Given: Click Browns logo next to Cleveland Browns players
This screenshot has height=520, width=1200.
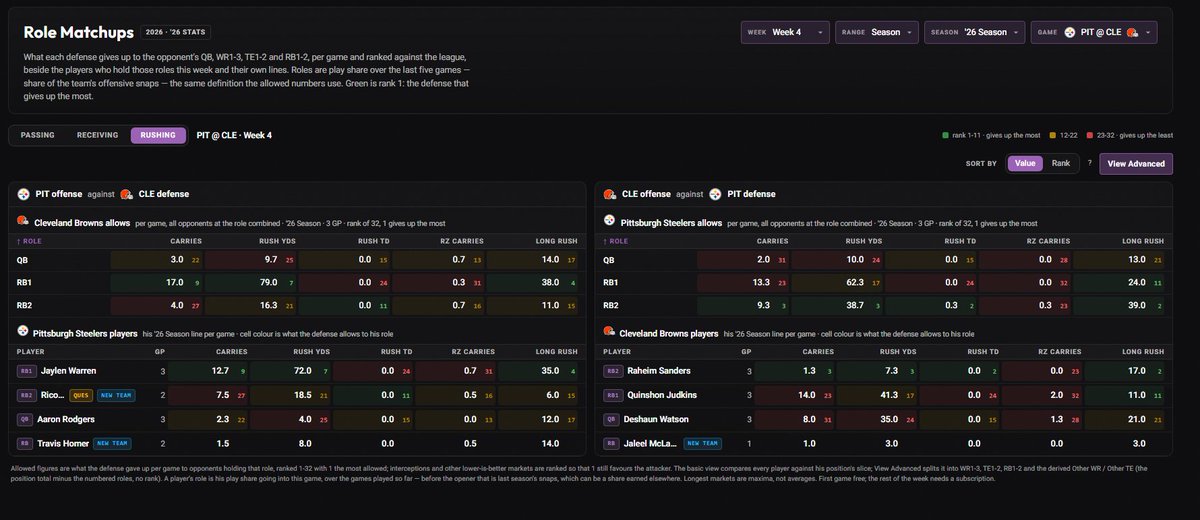Looking at the screenshot, I should pos(609,330).
